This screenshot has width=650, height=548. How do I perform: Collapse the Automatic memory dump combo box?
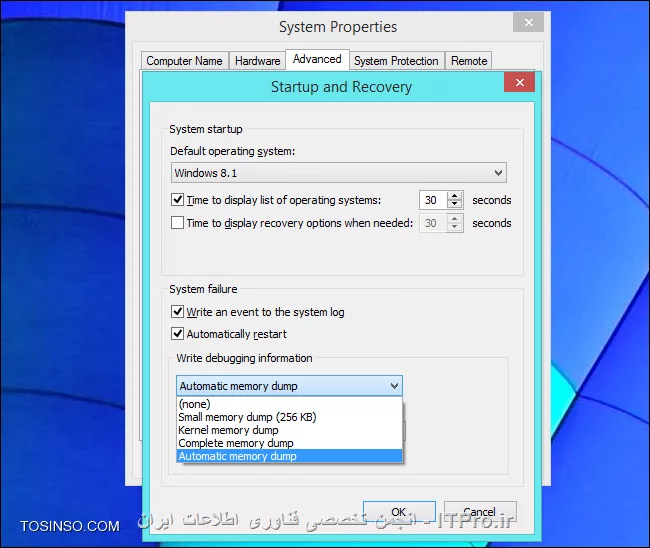(x=289, y=386)
